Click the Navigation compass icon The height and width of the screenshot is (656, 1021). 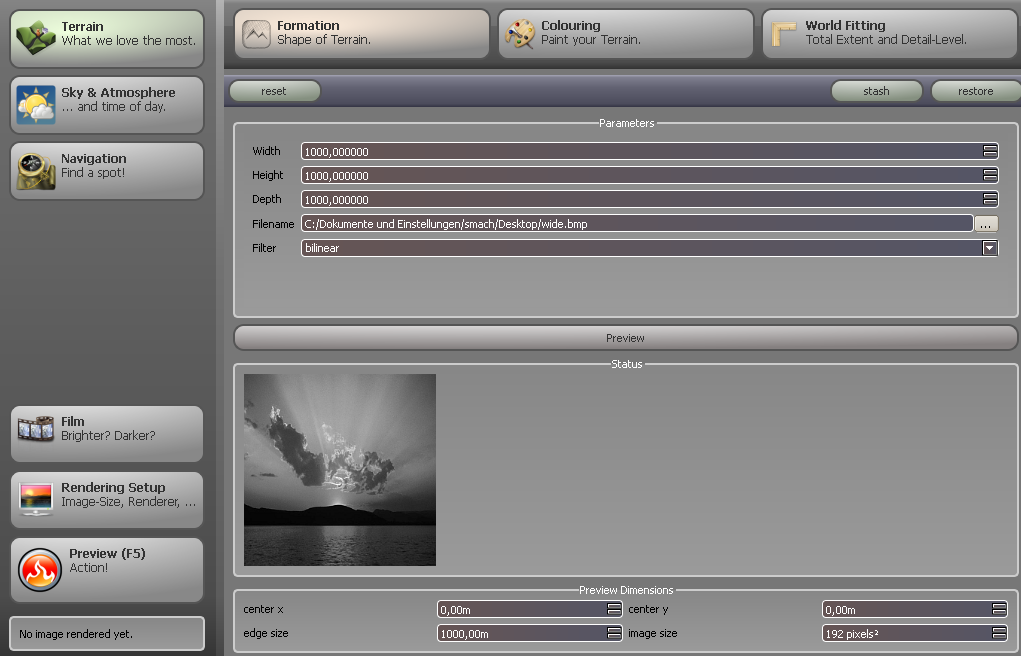tap(36, 171)
